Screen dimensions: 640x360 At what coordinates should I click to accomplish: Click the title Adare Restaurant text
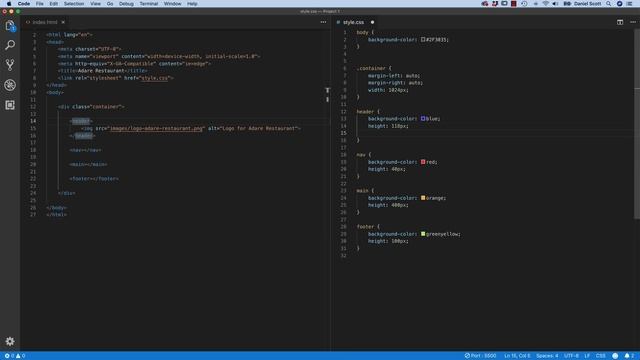(101, 71)
